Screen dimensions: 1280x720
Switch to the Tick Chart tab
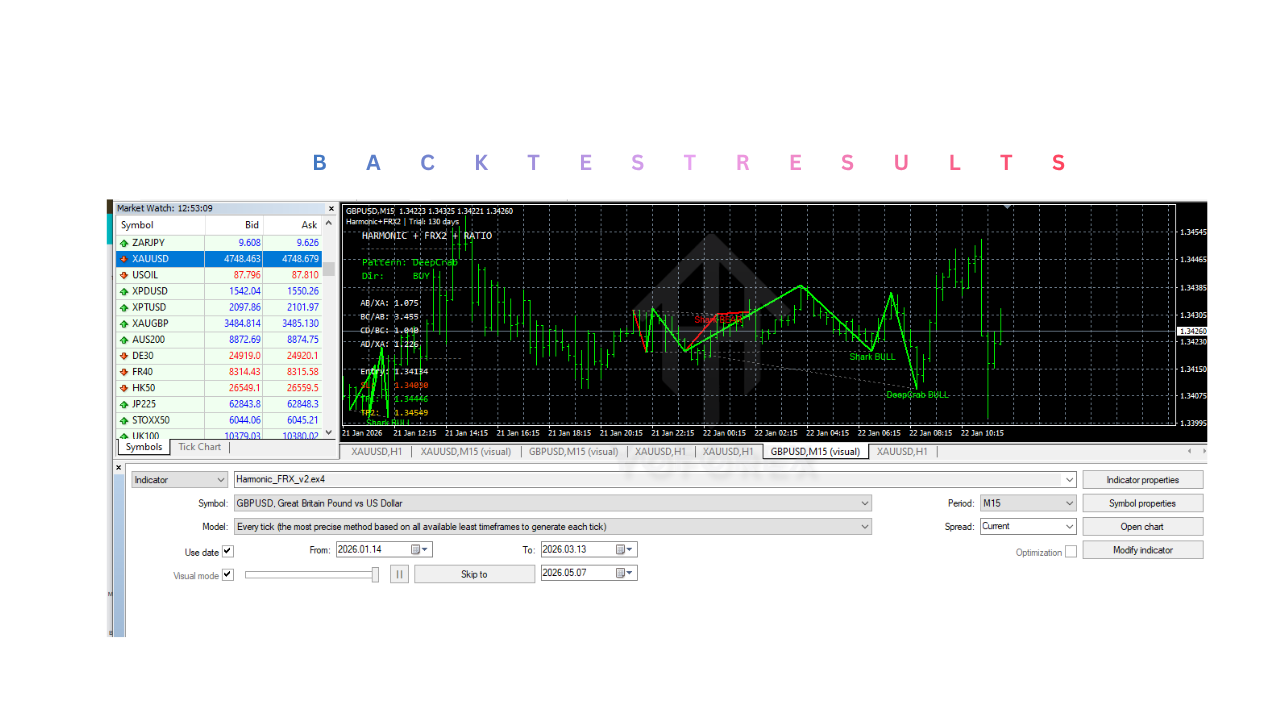199,447
